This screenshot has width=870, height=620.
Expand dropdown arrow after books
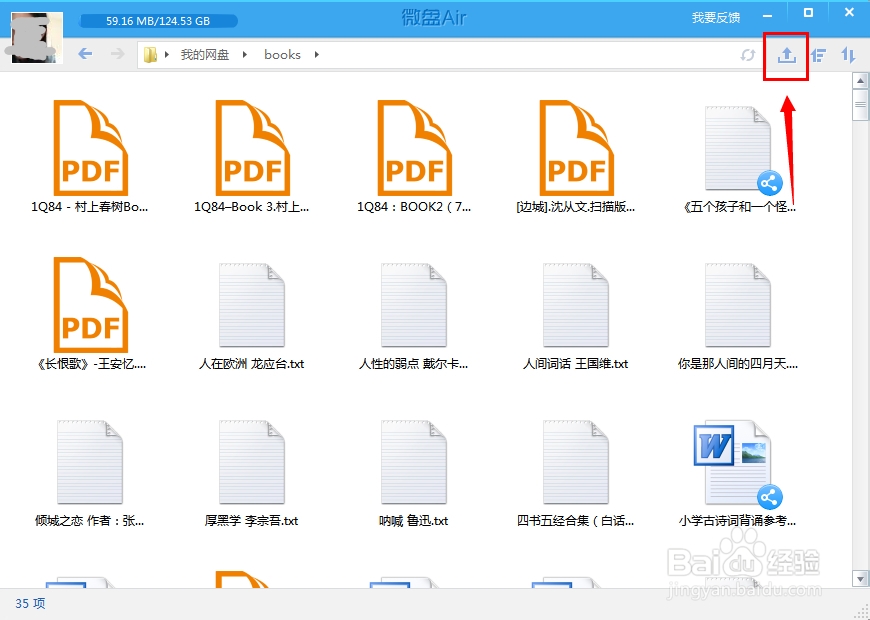316,54
